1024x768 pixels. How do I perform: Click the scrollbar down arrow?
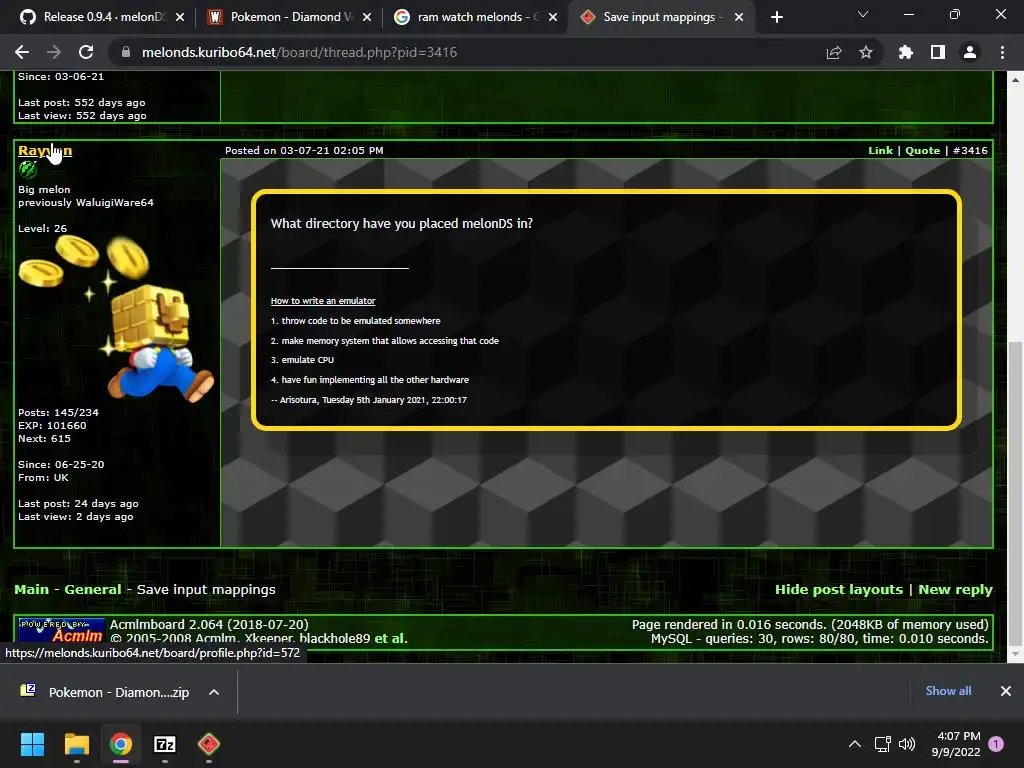1015,654
